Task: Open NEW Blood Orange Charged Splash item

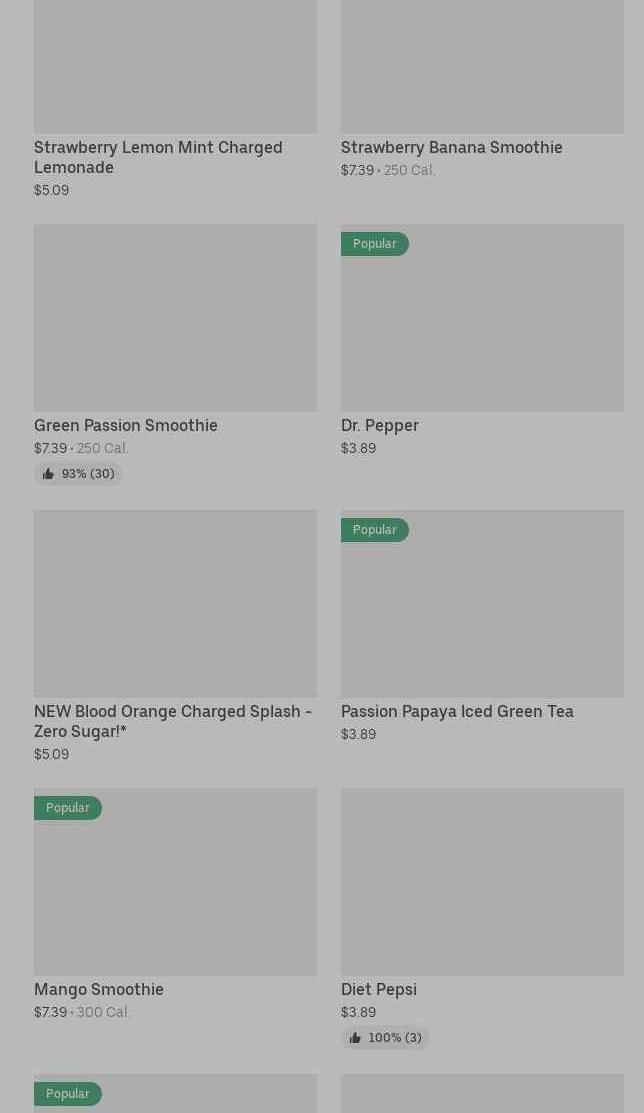Action: click(173, 721)
